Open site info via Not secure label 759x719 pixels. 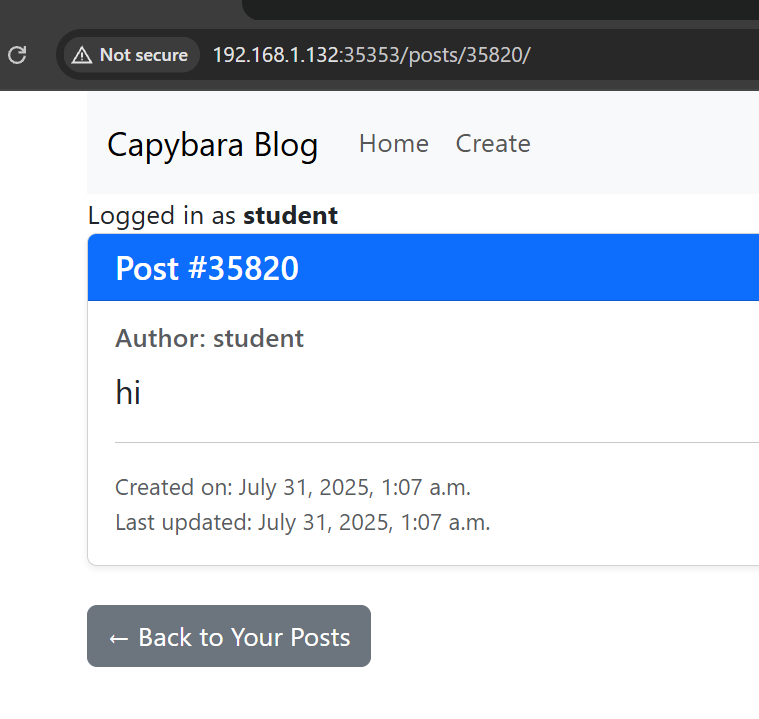coord(143,55)
